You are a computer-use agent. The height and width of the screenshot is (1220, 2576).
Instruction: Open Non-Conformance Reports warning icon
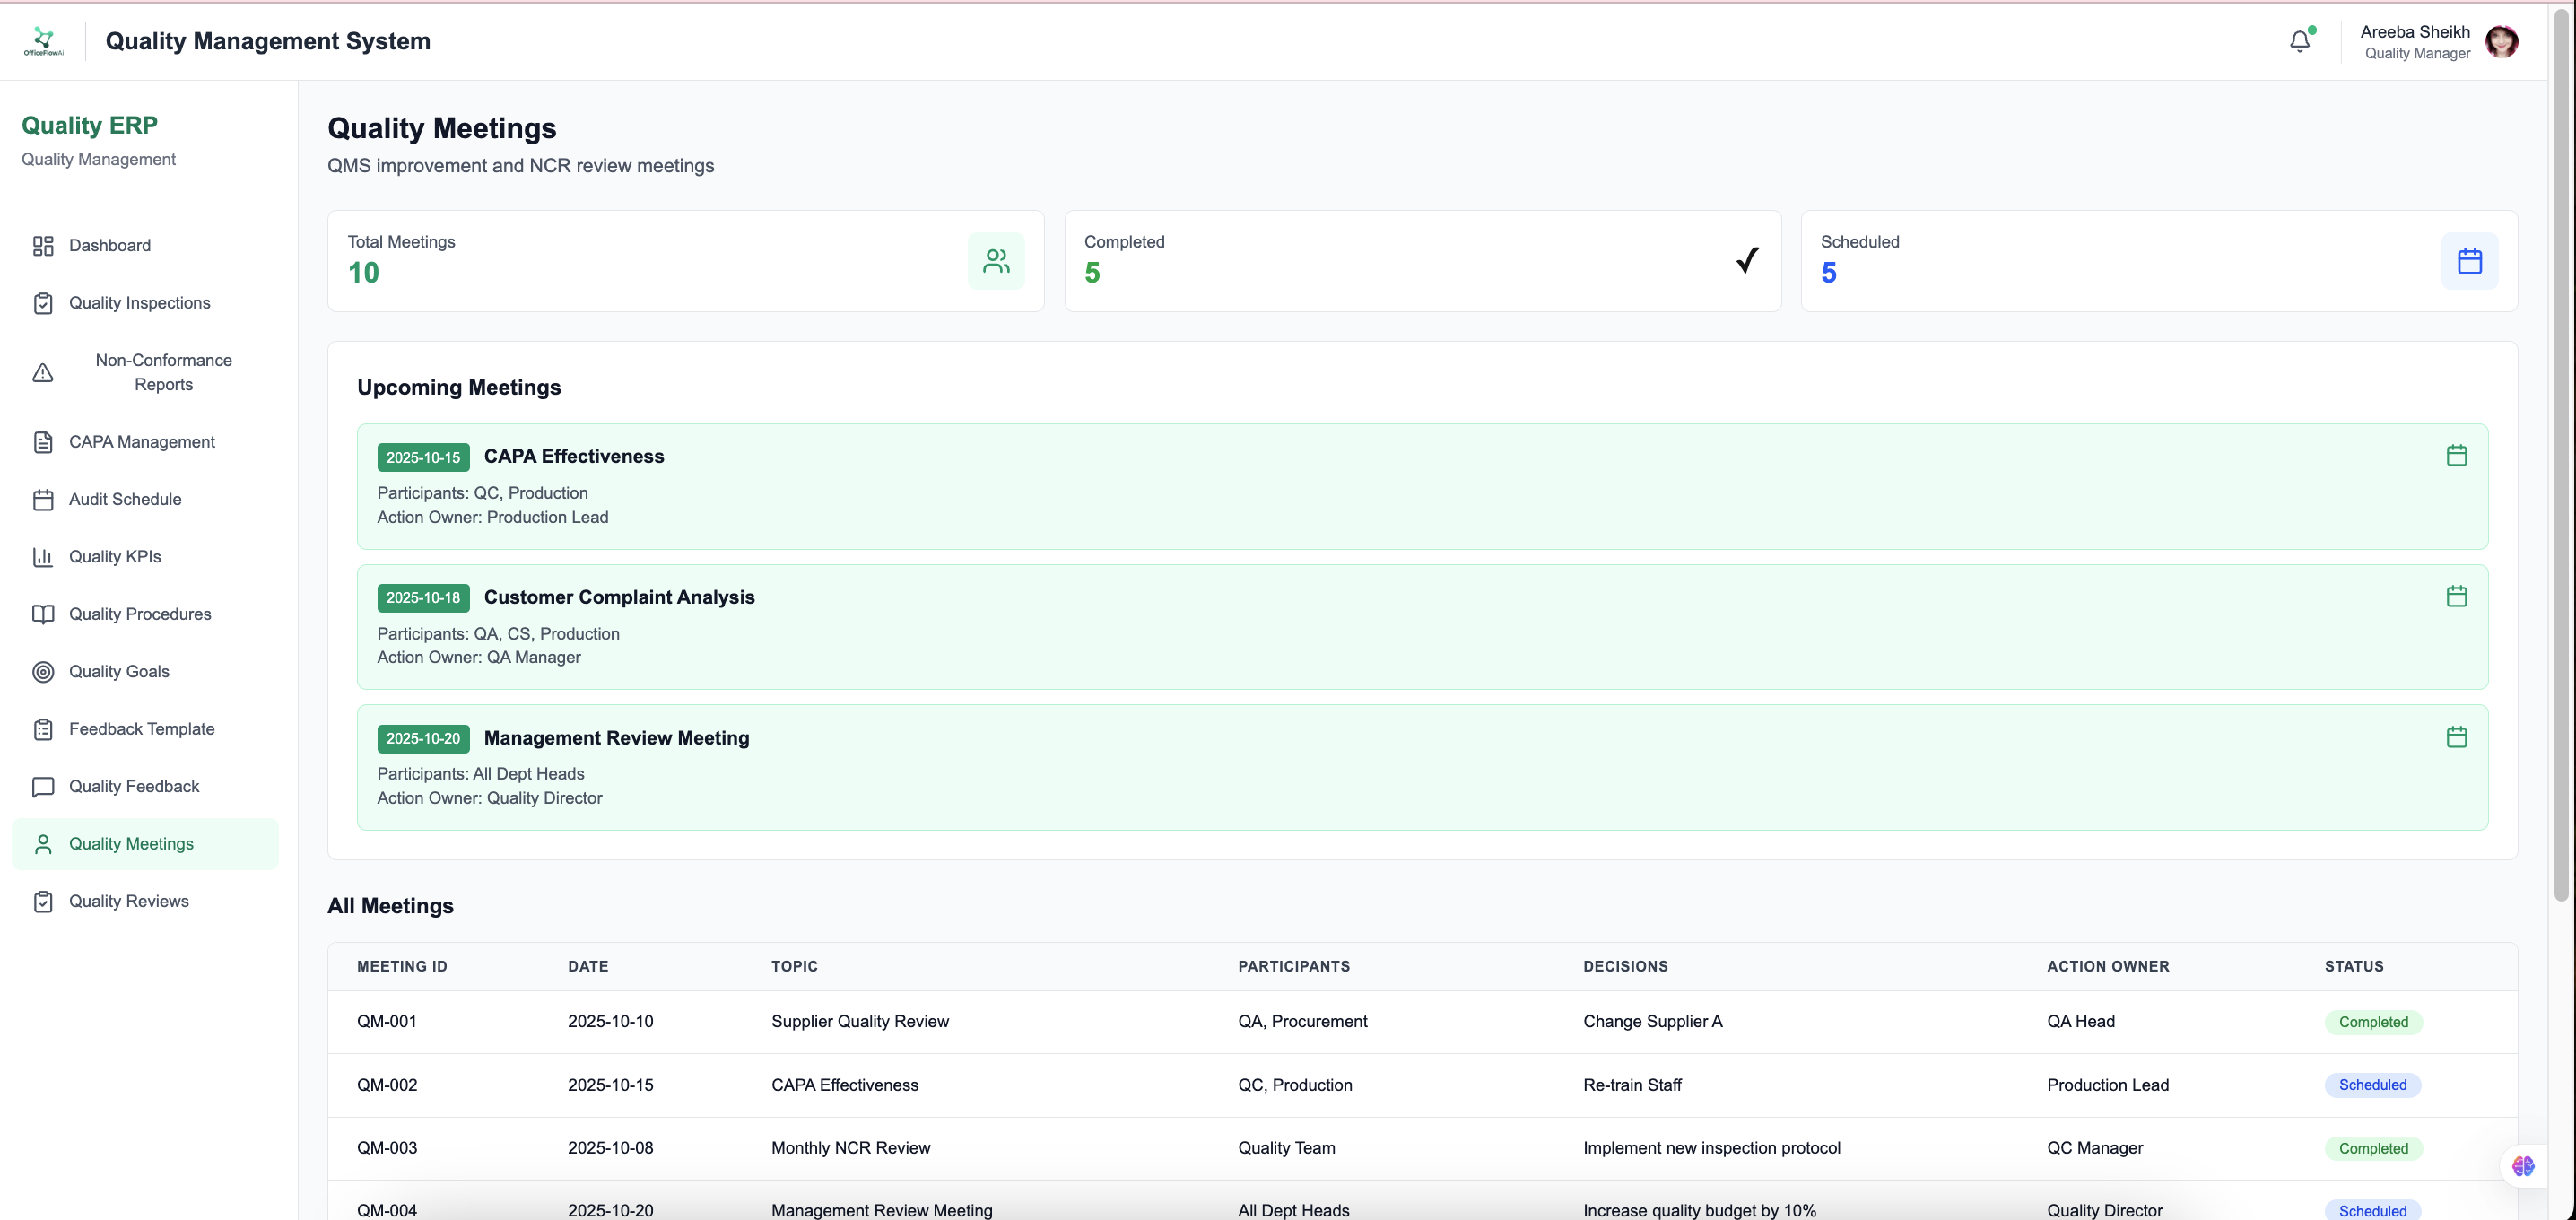pos(43,373)
